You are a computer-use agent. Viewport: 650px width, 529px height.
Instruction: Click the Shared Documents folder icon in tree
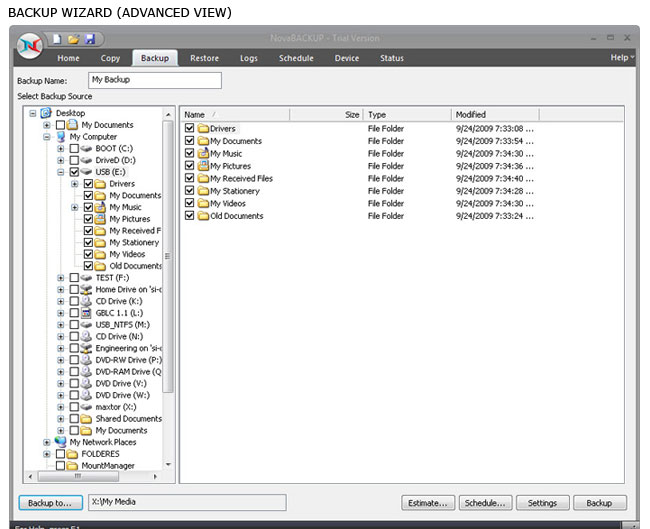pyautogui.click(x=86, y=419)
